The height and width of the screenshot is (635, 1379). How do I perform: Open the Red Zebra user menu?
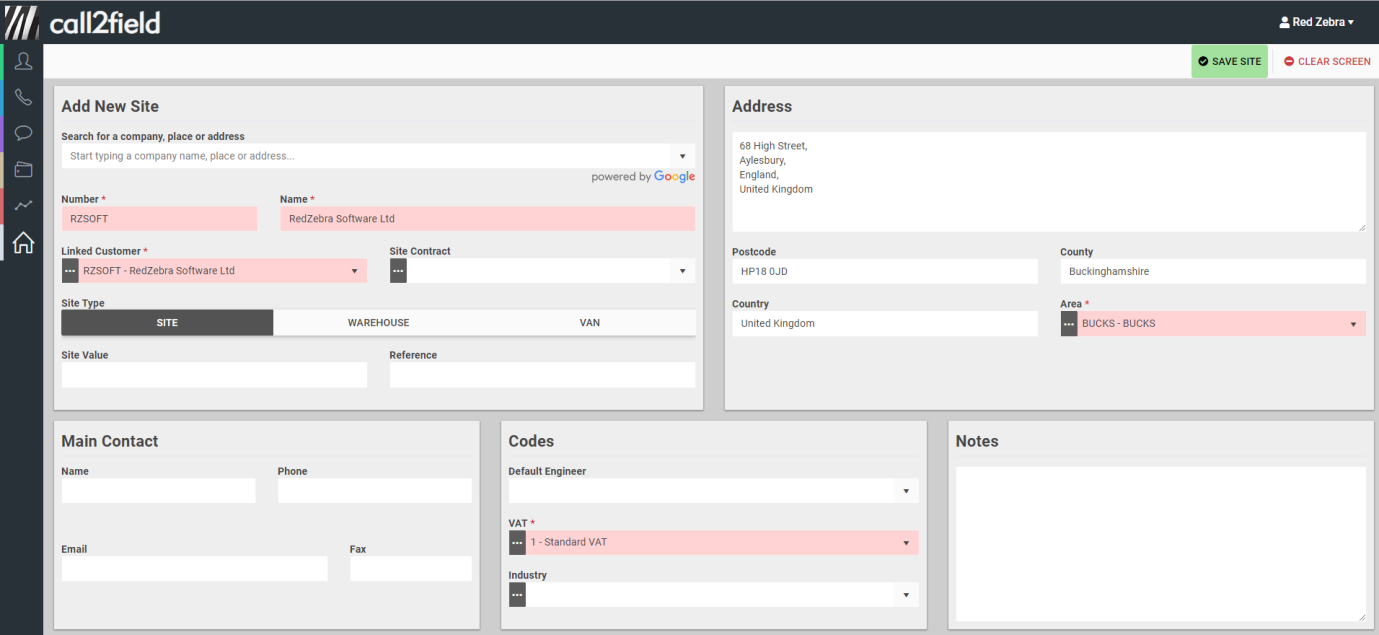point(1316,22)
